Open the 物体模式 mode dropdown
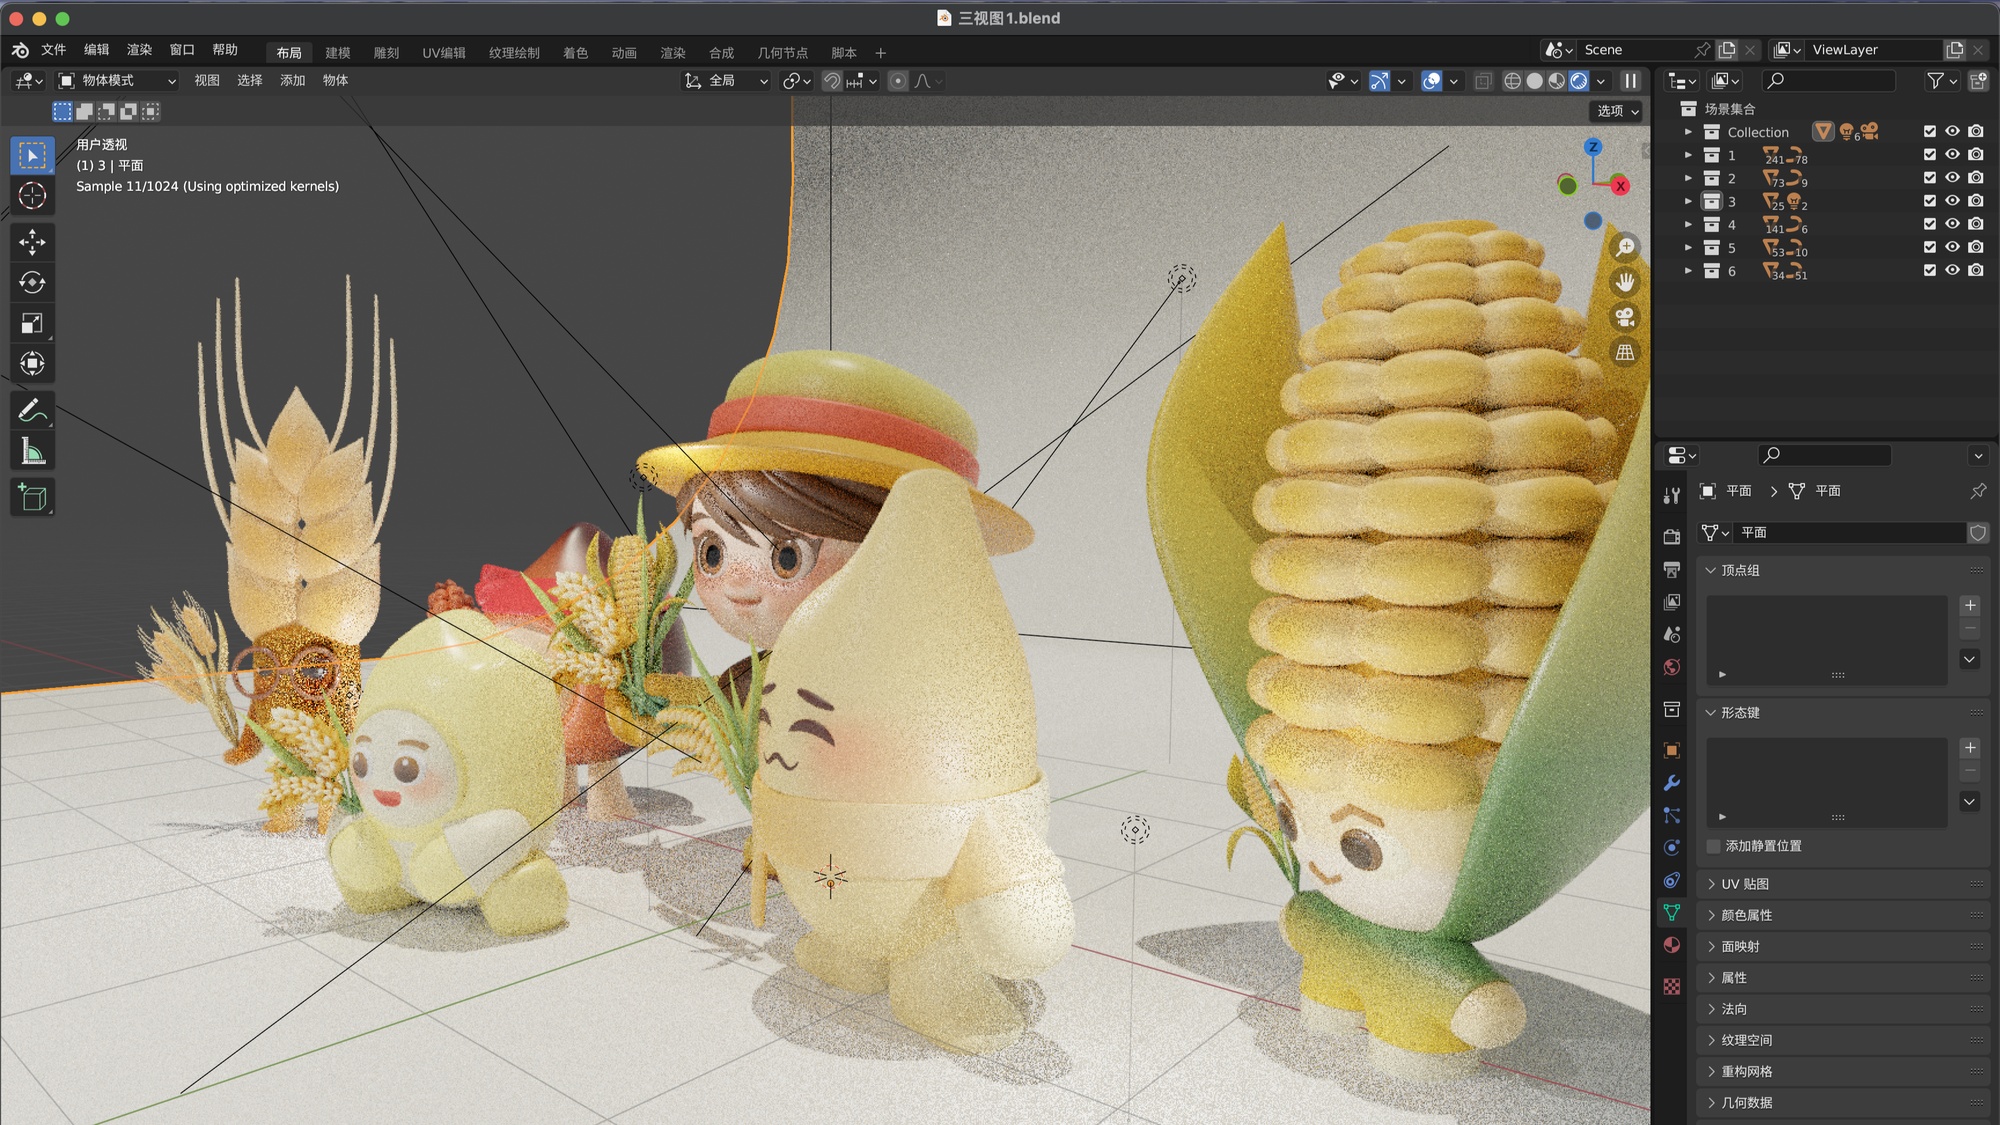 [117, 81]
